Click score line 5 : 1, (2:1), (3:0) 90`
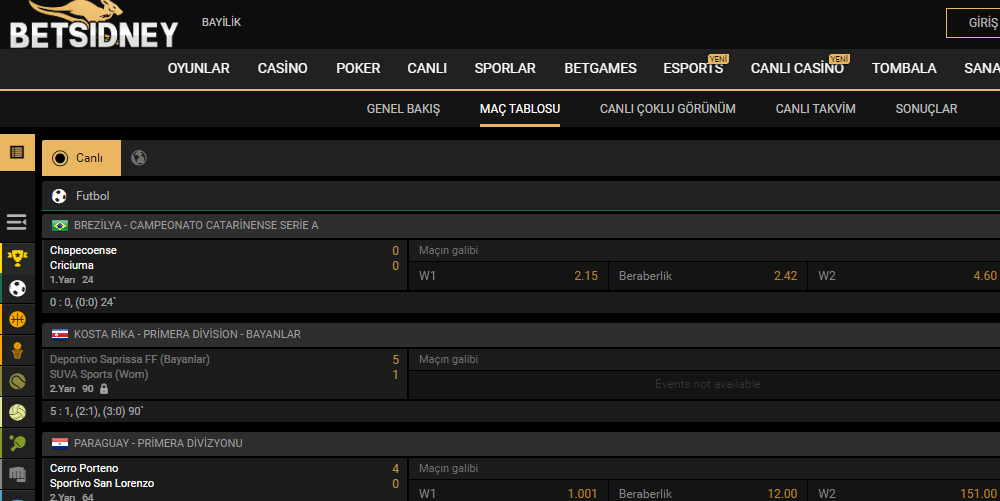1000x501 pixels. [96, 411]
